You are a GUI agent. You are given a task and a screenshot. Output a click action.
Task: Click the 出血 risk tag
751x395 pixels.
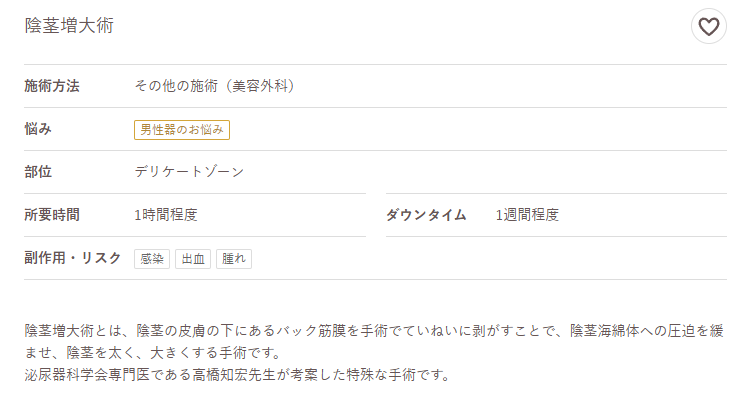click(x=193, y=259)
